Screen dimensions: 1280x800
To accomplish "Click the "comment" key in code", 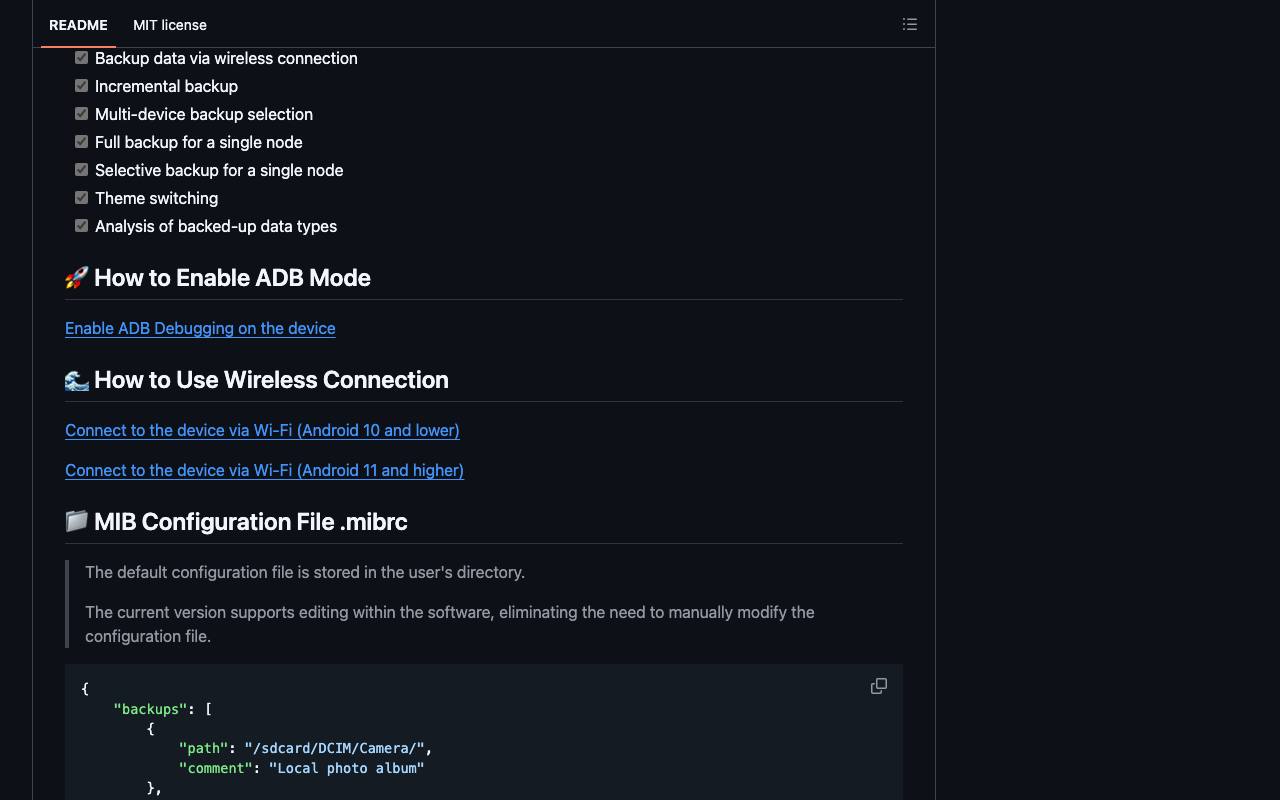I will [x=215, y=768].
